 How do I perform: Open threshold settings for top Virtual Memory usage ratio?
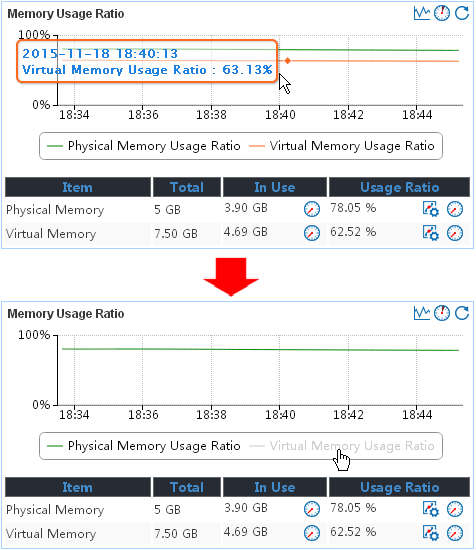tap(431, 233)
